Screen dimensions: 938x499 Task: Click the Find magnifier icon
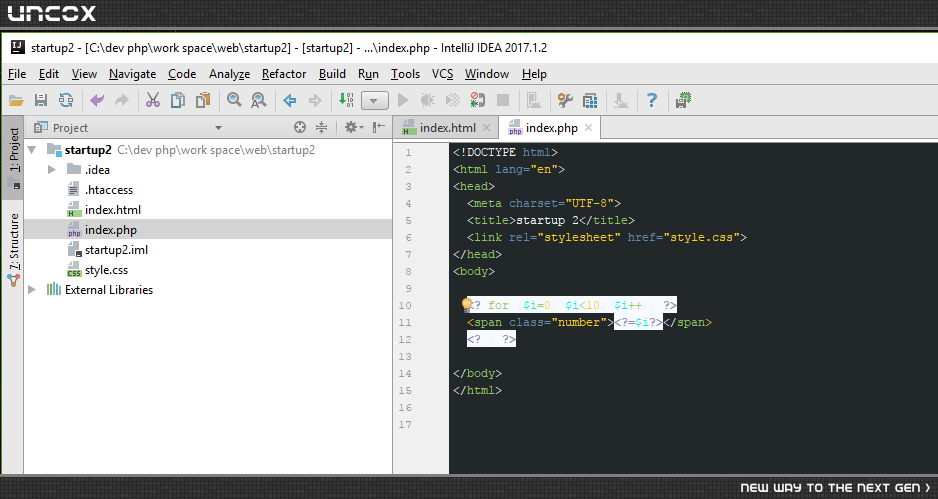tap(234, 101)
